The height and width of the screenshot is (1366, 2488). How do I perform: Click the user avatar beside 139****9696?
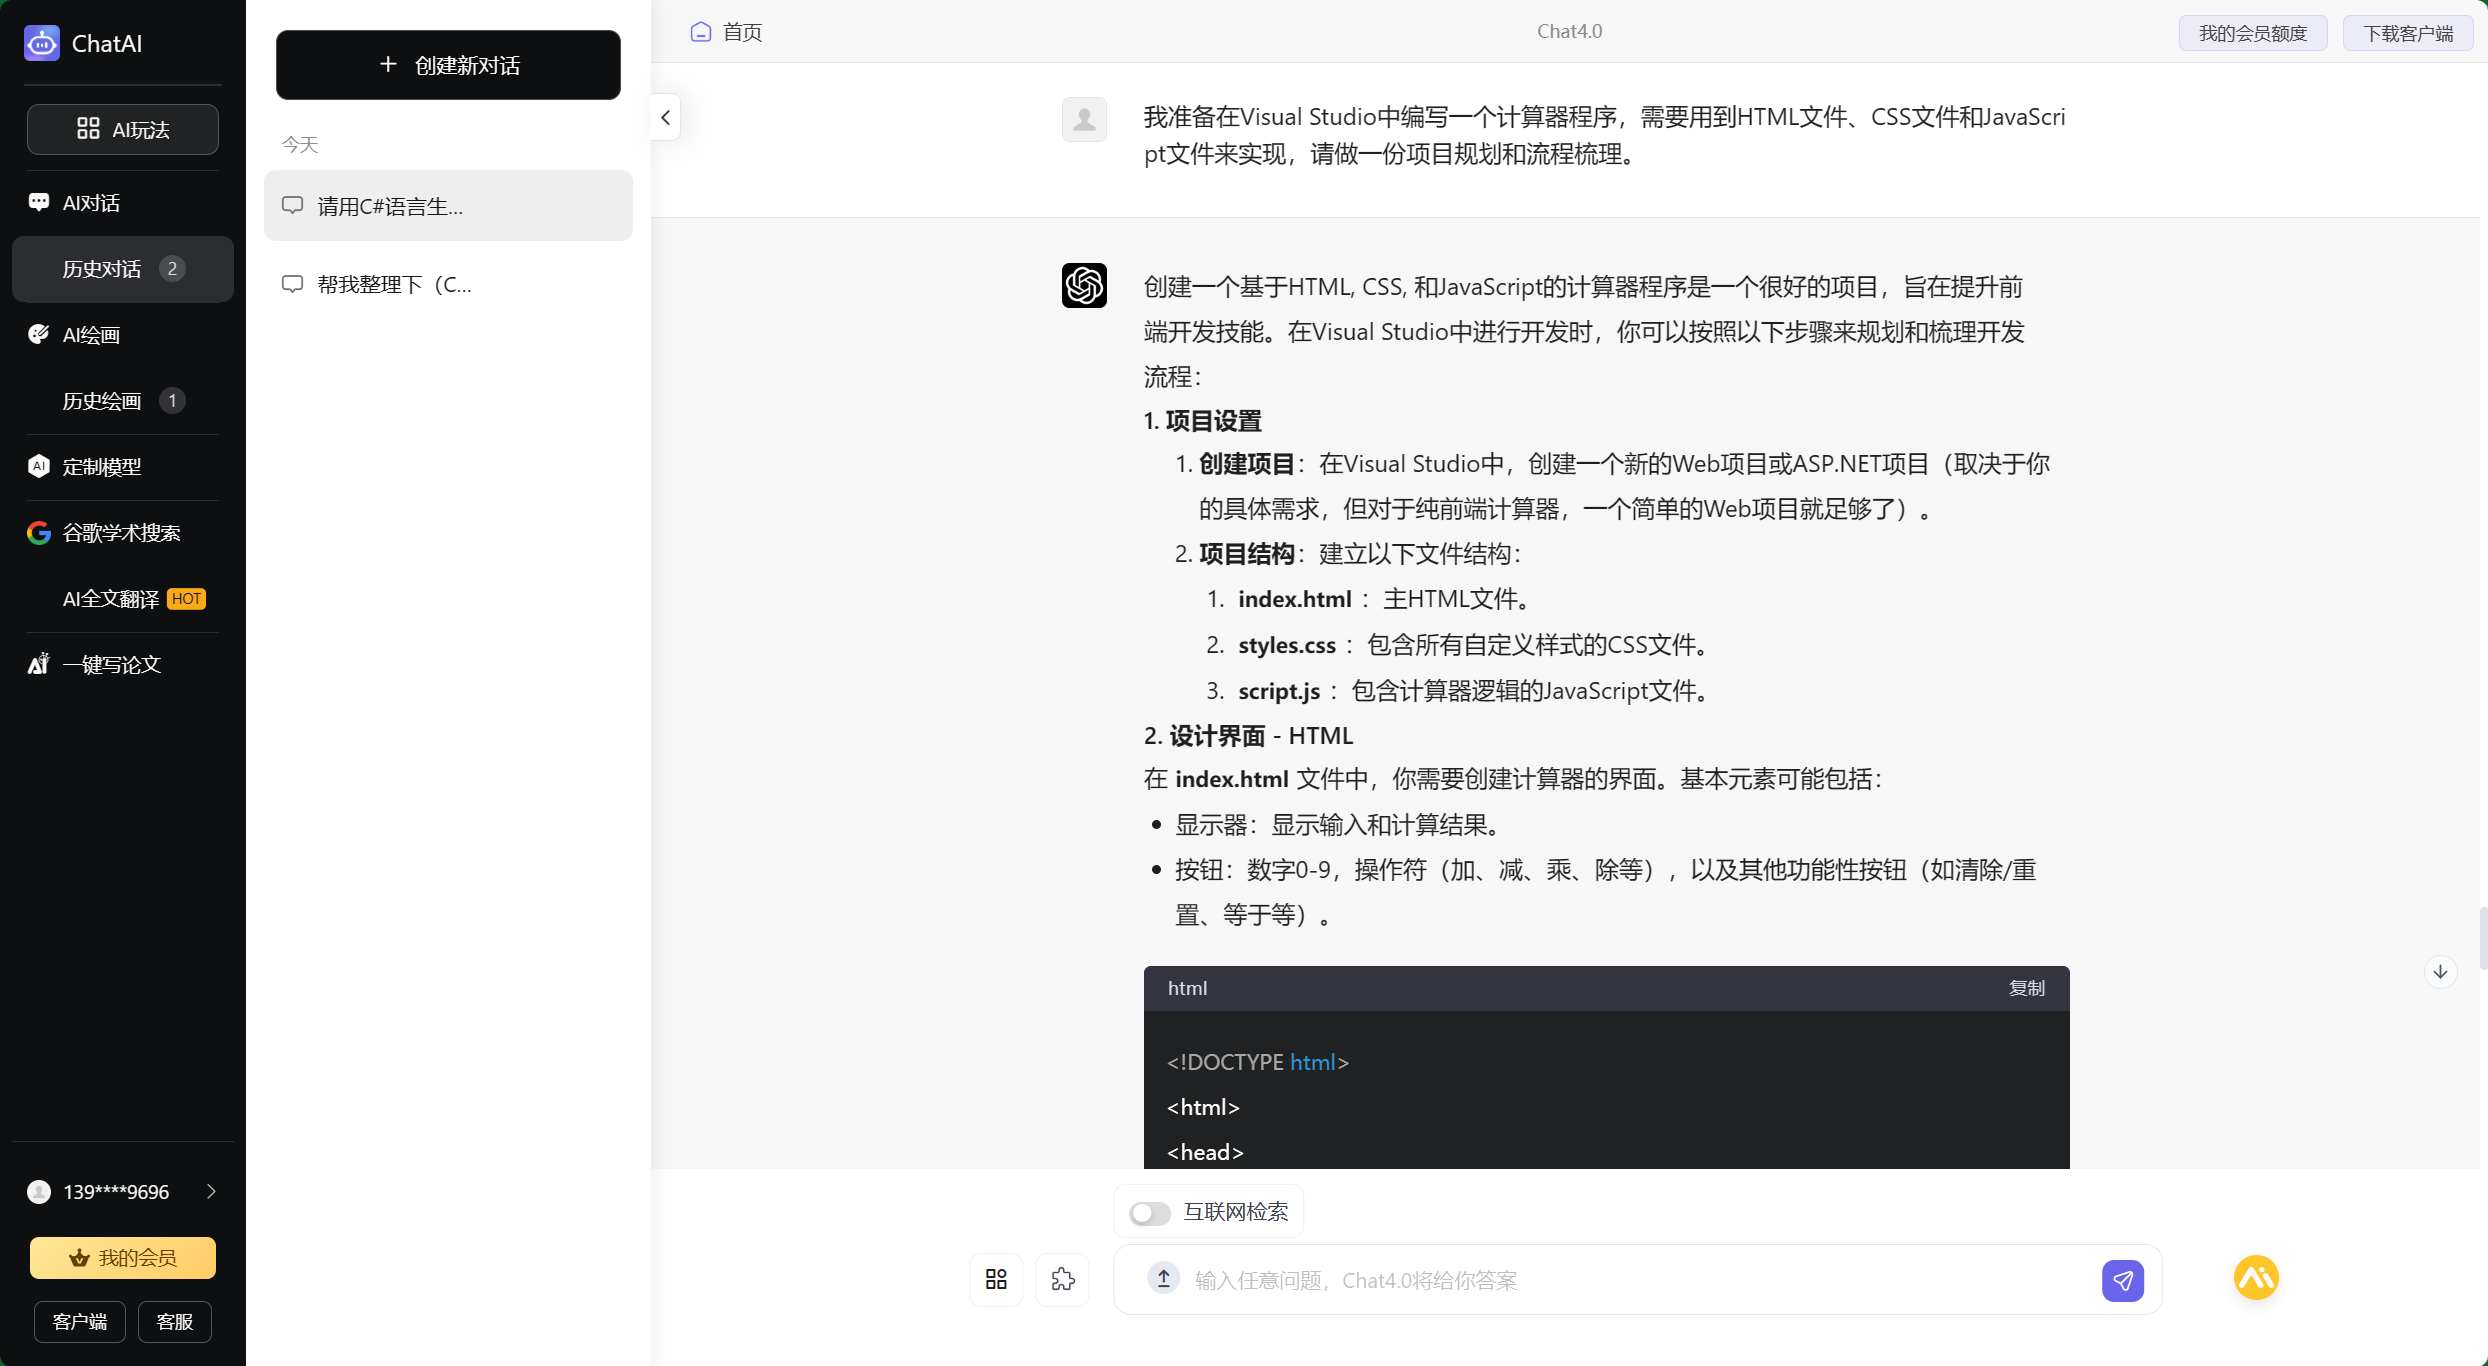pos(39,1192)
